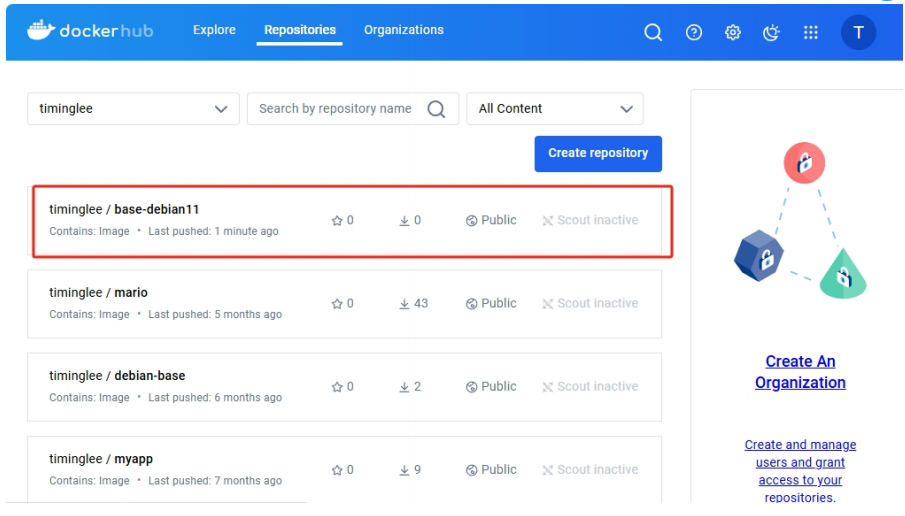905x516 pixels.
Task: Open the 'Create and manage users' link
Action: (800, 471)
